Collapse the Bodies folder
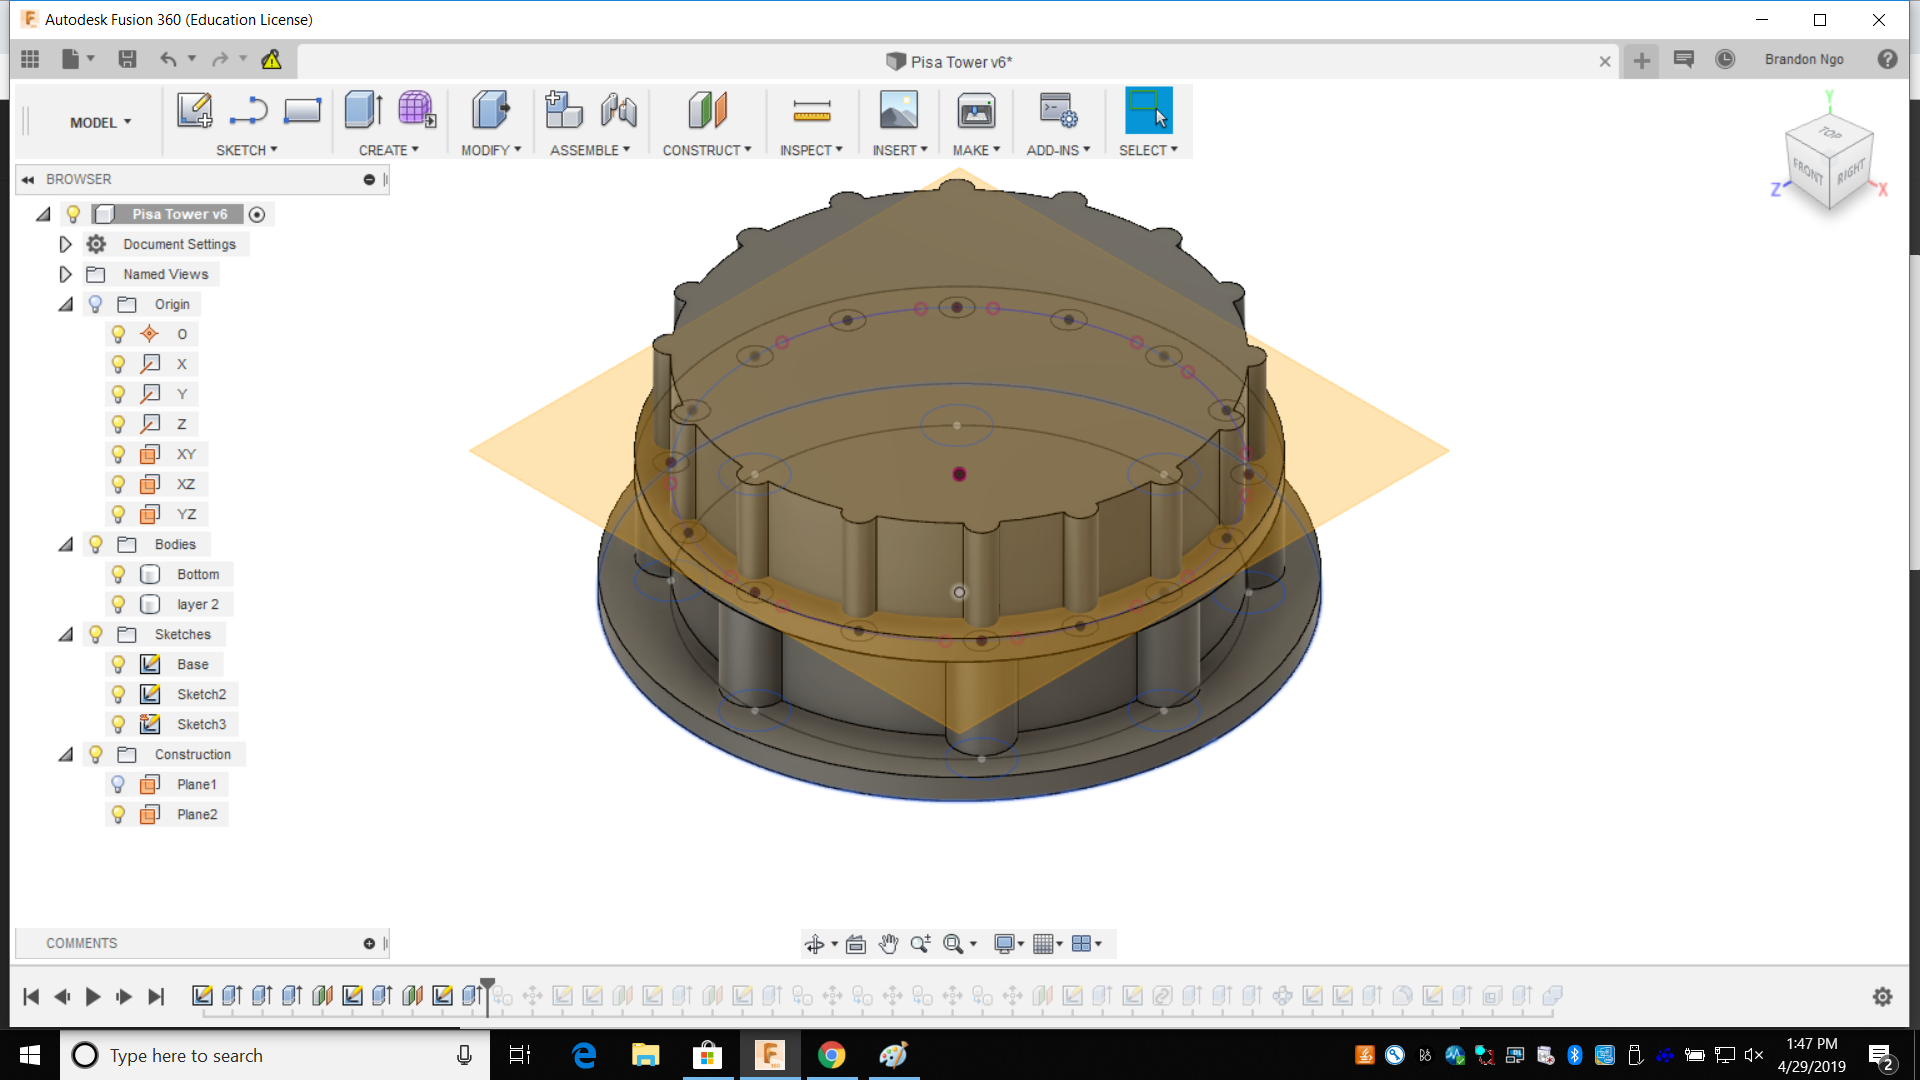Screen dimensions: 1920x1080 (66, 544)
